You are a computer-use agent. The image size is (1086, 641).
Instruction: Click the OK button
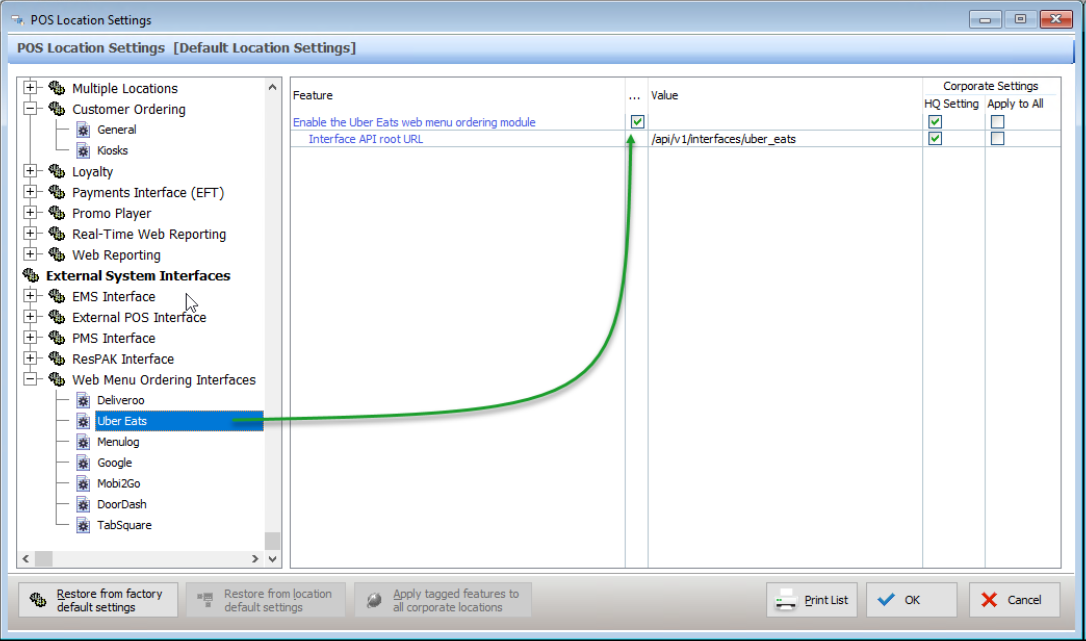pos(910,600)
